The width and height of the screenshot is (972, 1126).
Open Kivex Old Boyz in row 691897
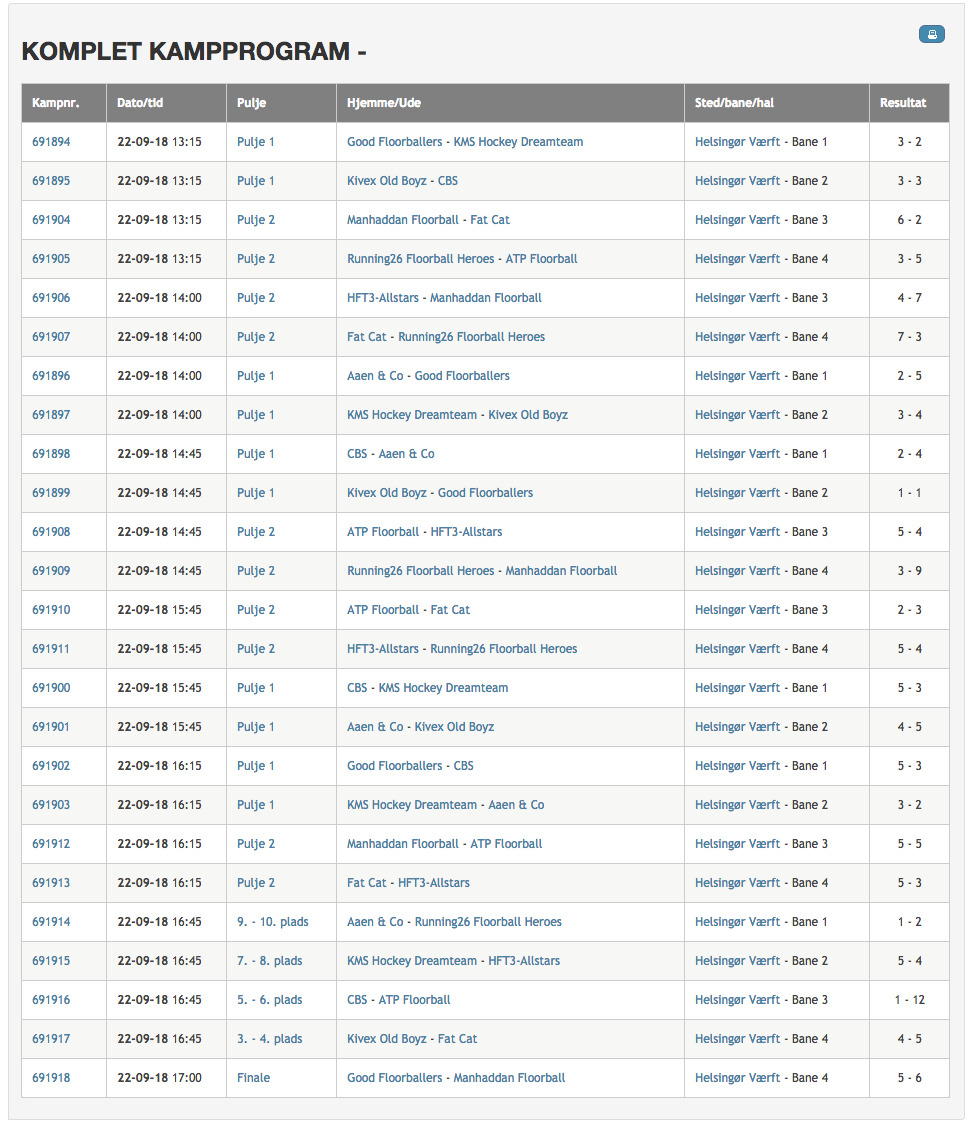528,415
